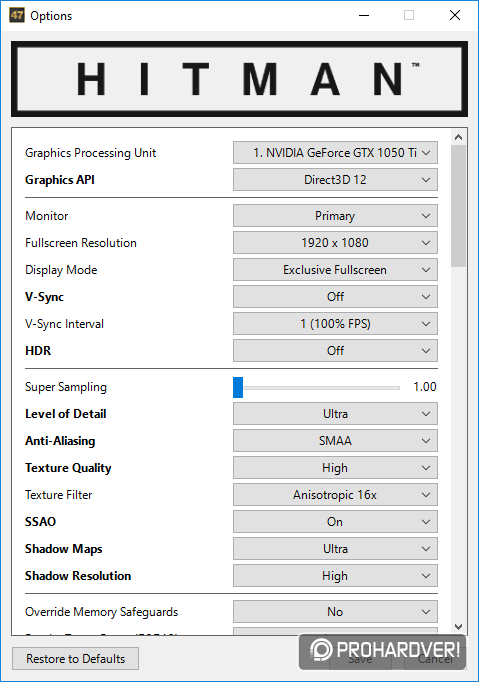Click the Restore to Defaults button
The height and width of the screenshot is (682, 479).
(75, 659)
